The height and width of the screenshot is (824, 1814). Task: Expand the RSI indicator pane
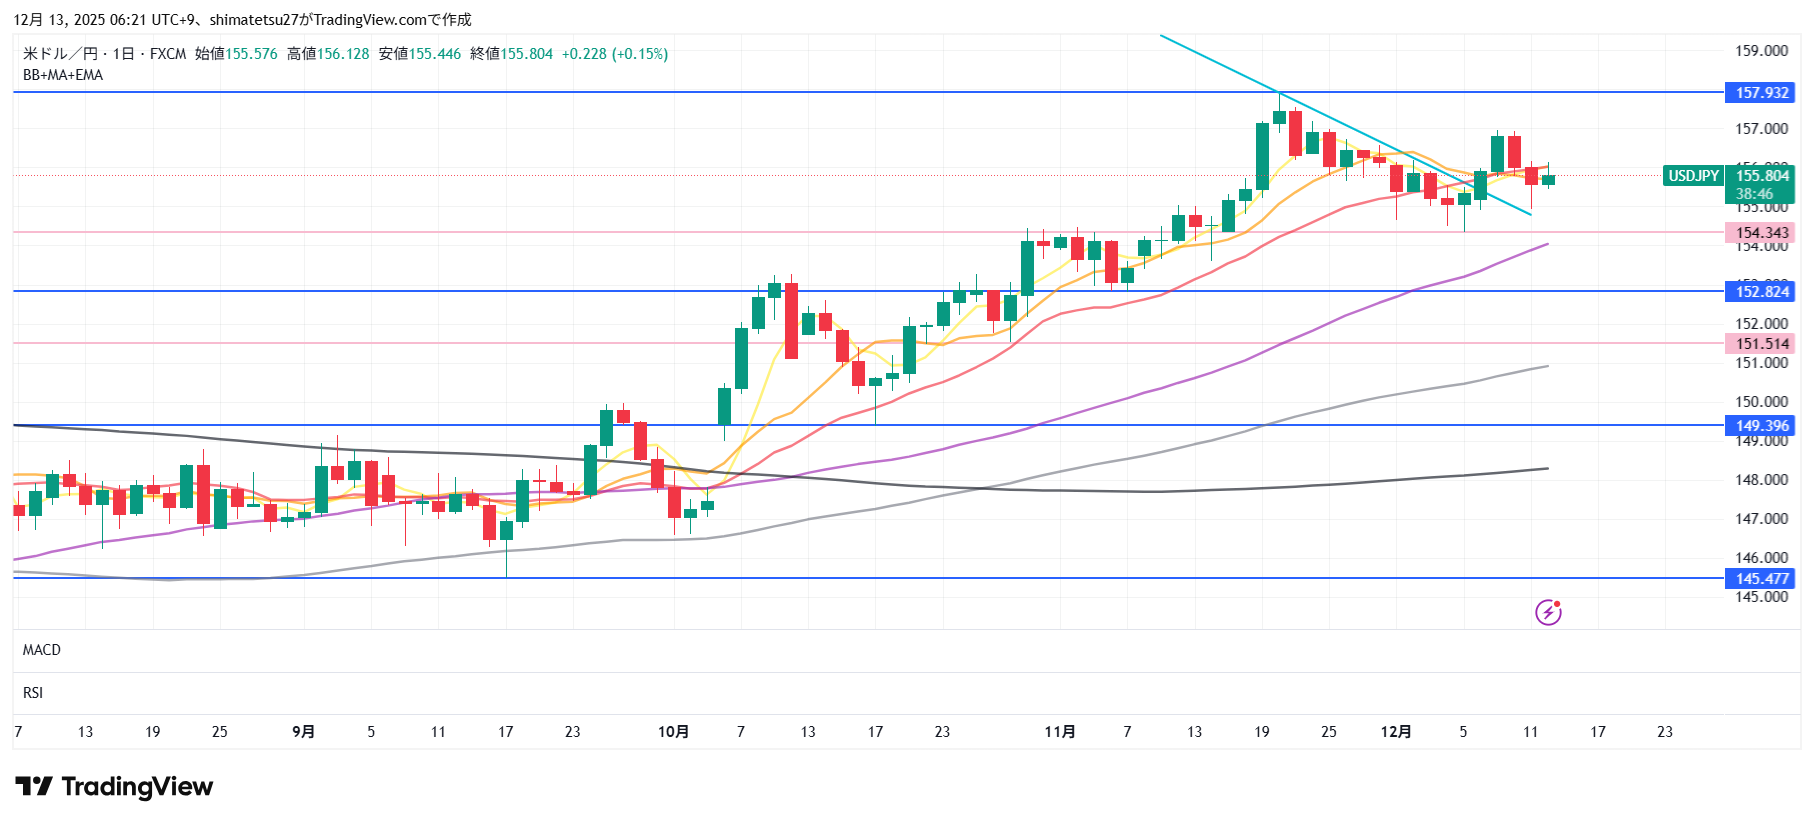click(x=33, y=693)
